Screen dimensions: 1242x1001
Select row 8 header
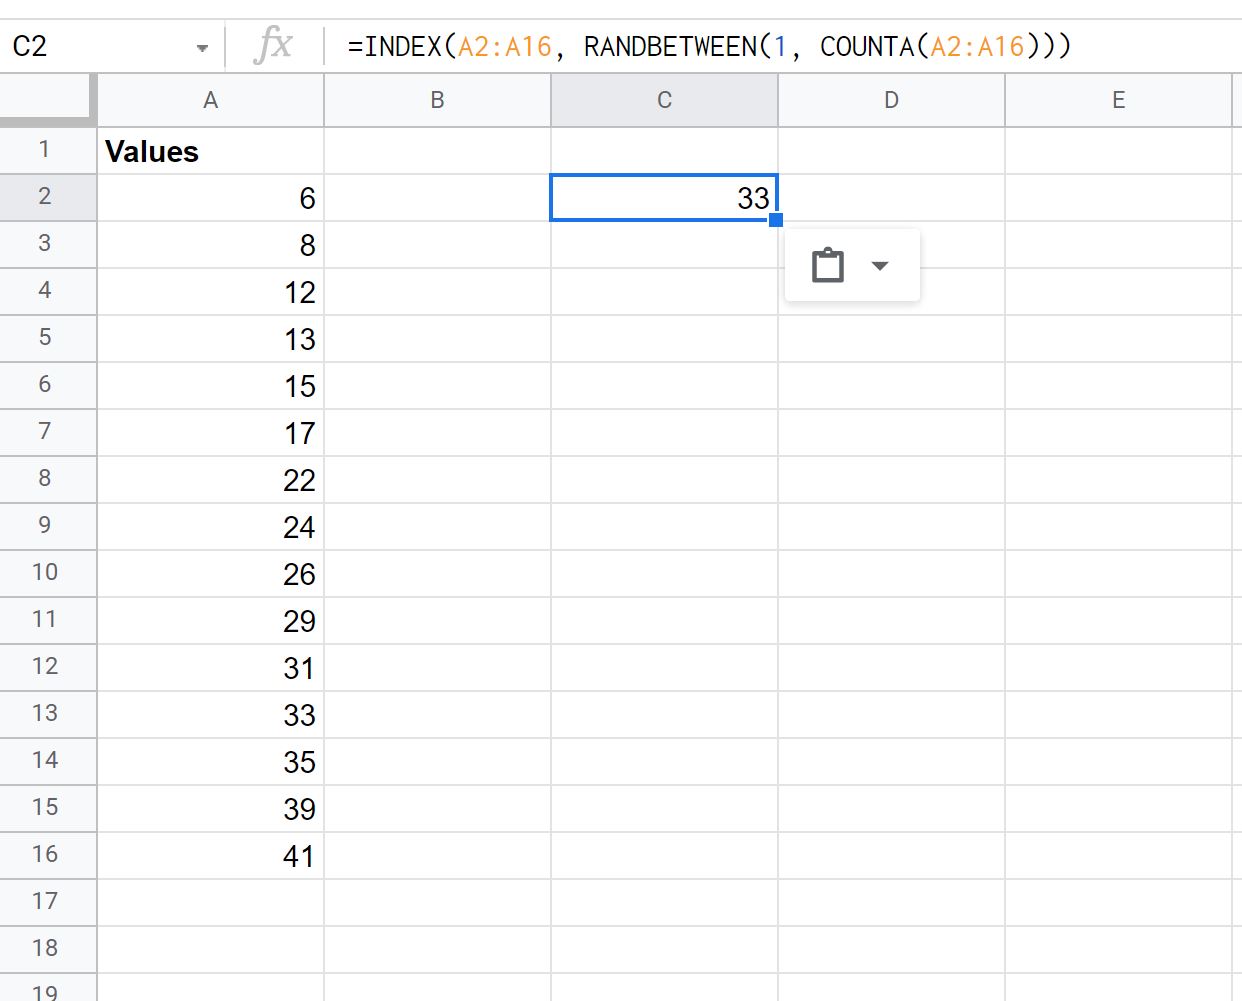[x=48, y=479]
